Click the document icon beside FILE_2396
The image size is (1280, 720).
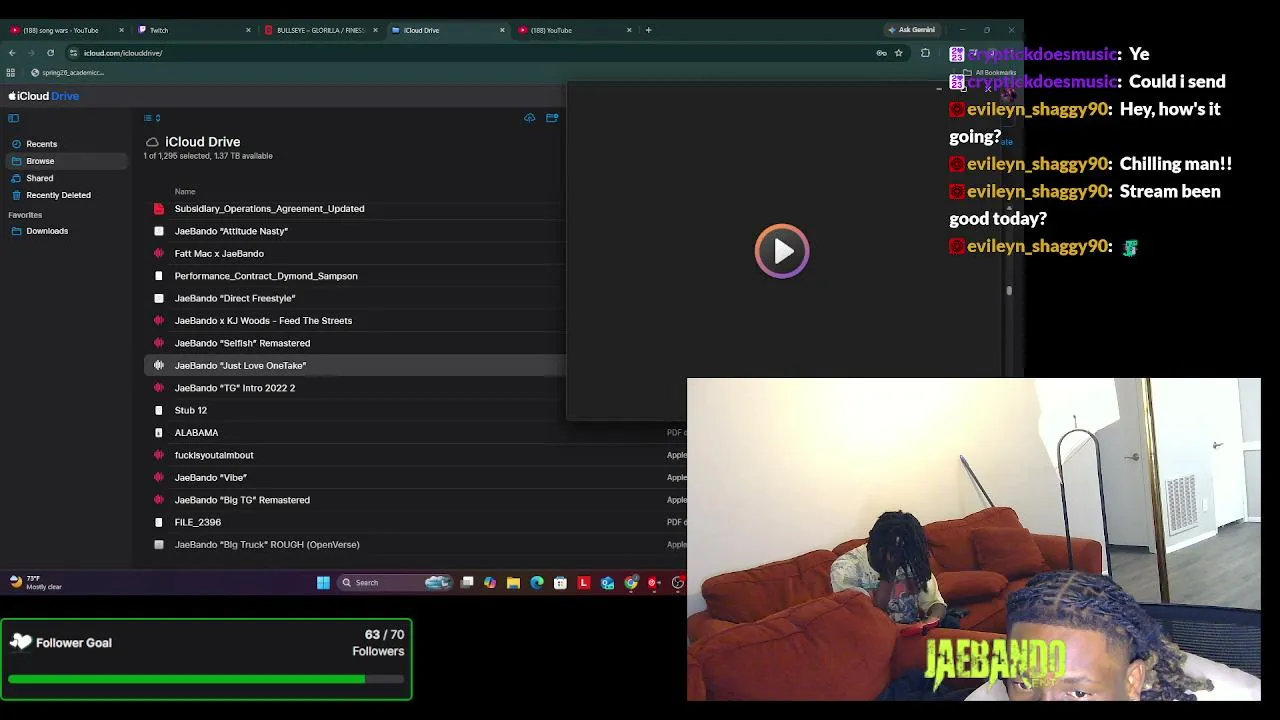(x=159, y=522)
